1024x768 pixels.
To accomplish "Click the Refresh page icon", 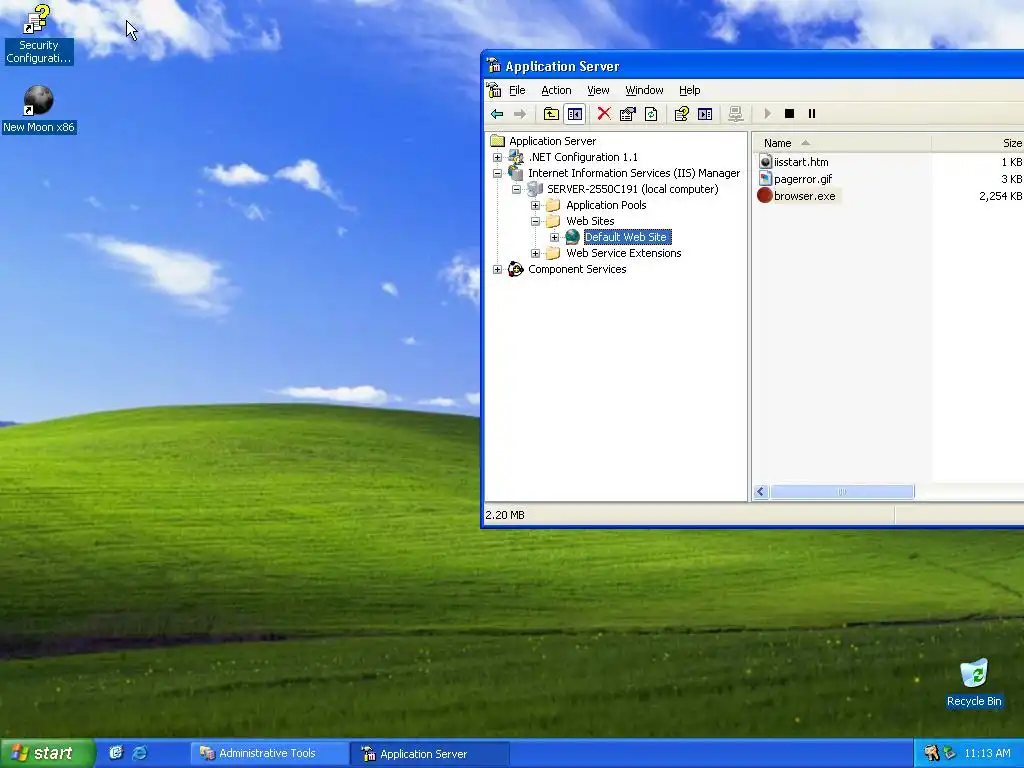I will click(651, 114).
